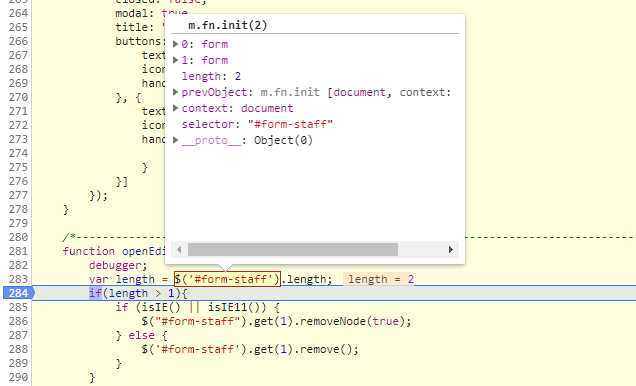
Task: Click the horizontal scrollbar thumb in popup
Action: [292, 249]
